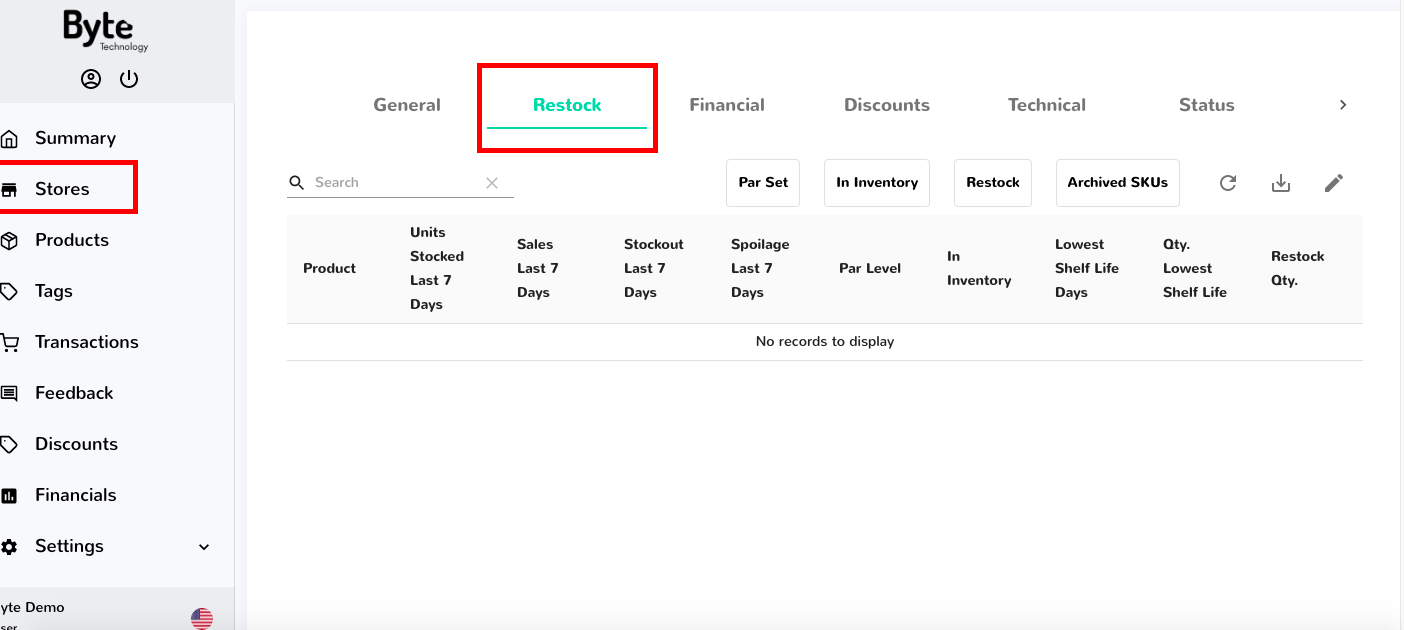The height and width of the screenshot is (630, 1404).
Task: Click the Par Set button
Action: [763, 183]
